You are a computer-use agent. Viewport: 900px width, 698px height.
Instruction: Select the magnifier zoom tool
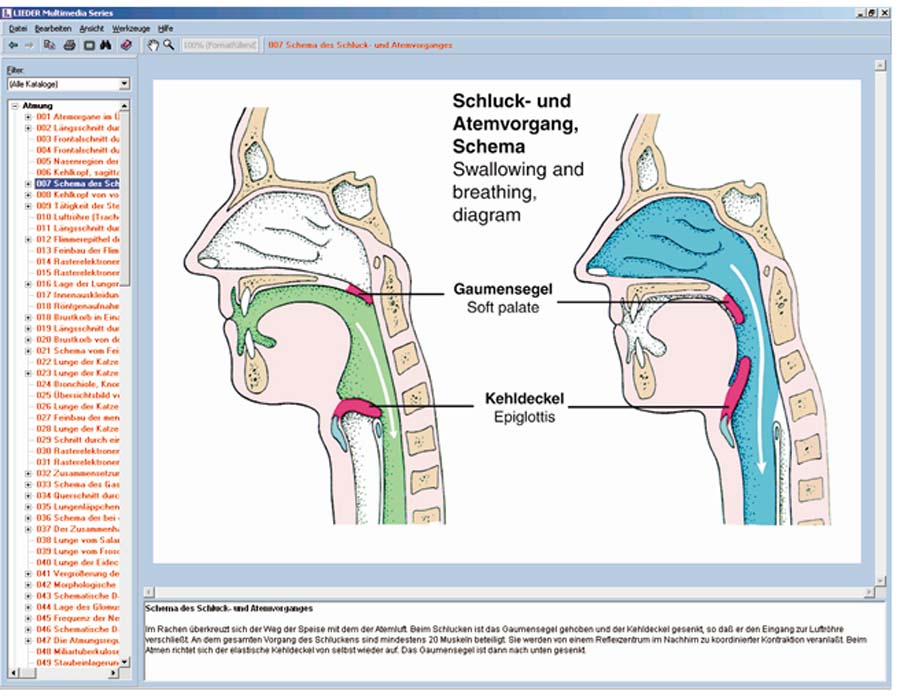[169, 46]
